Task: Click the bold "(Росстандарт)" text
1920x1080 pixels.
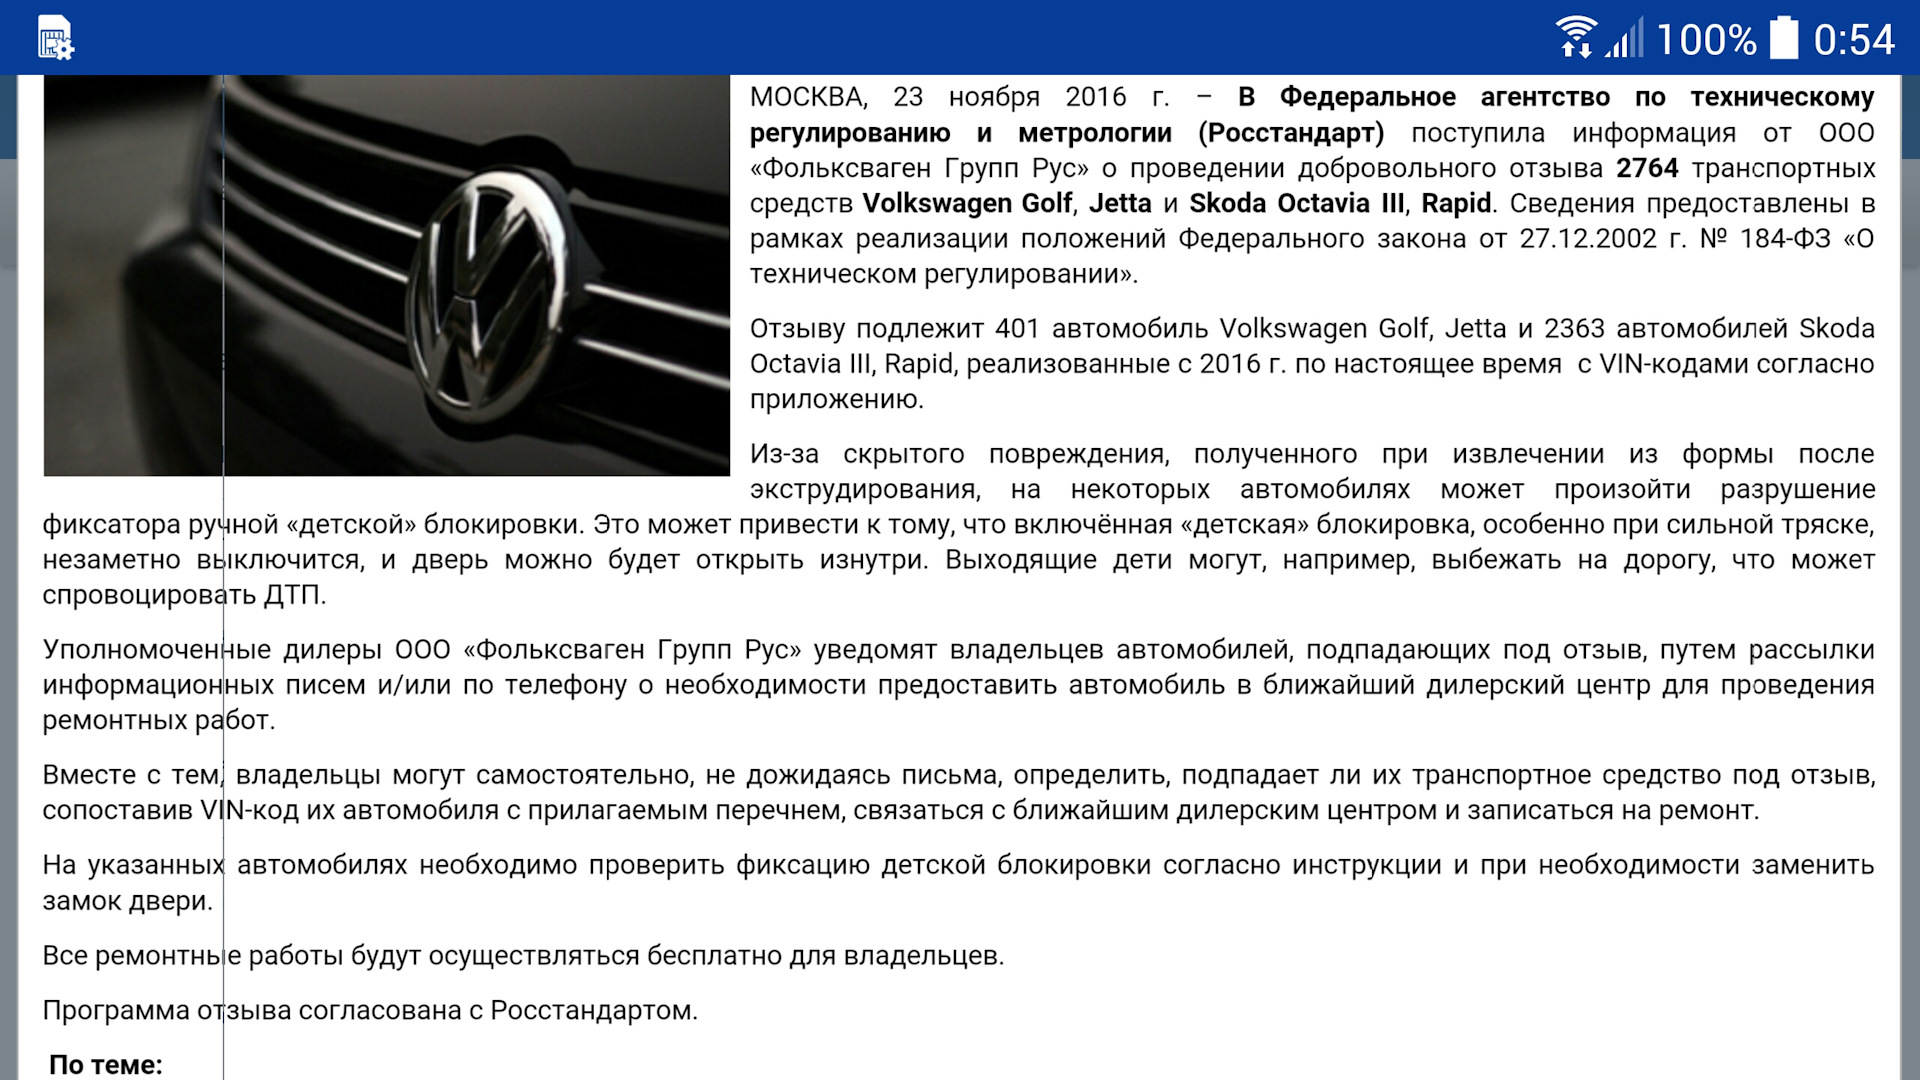Action: [x=1291, y=133]
